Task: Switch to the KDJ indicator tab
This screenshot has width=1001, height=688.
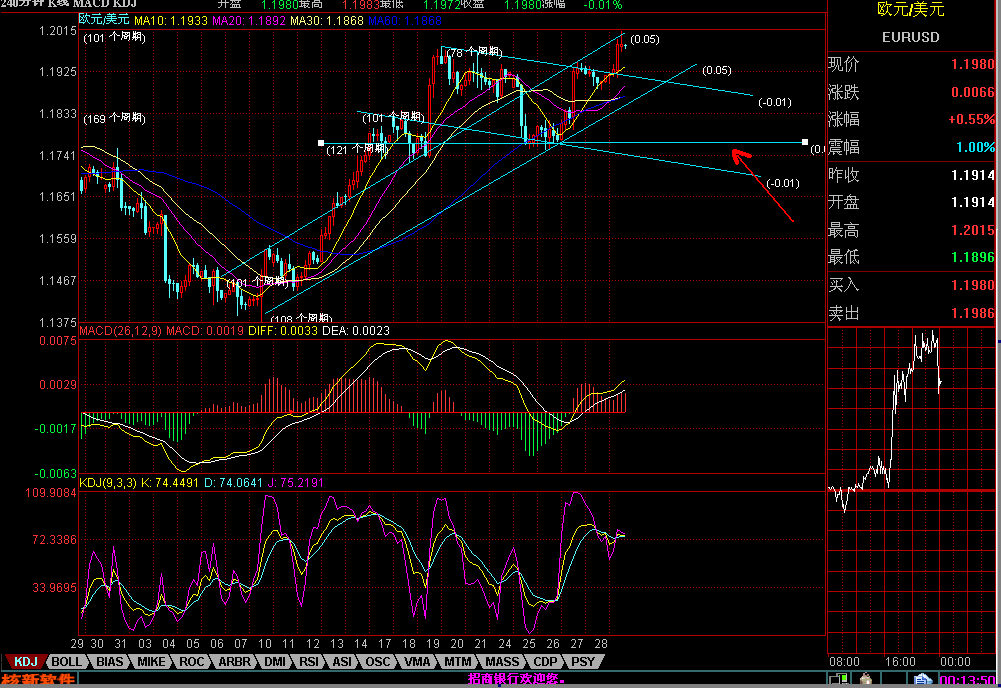Action: pyautogui.click(x=25, y=662)
